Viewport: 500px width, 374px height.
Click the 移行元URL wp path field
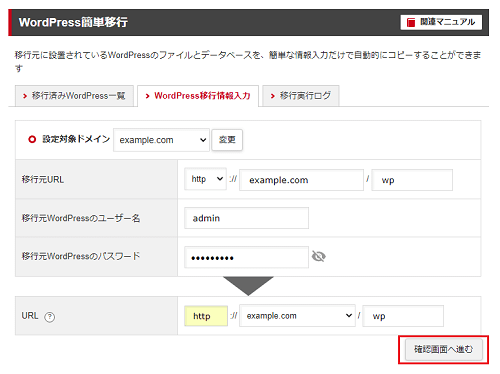[x=412, y=180]
